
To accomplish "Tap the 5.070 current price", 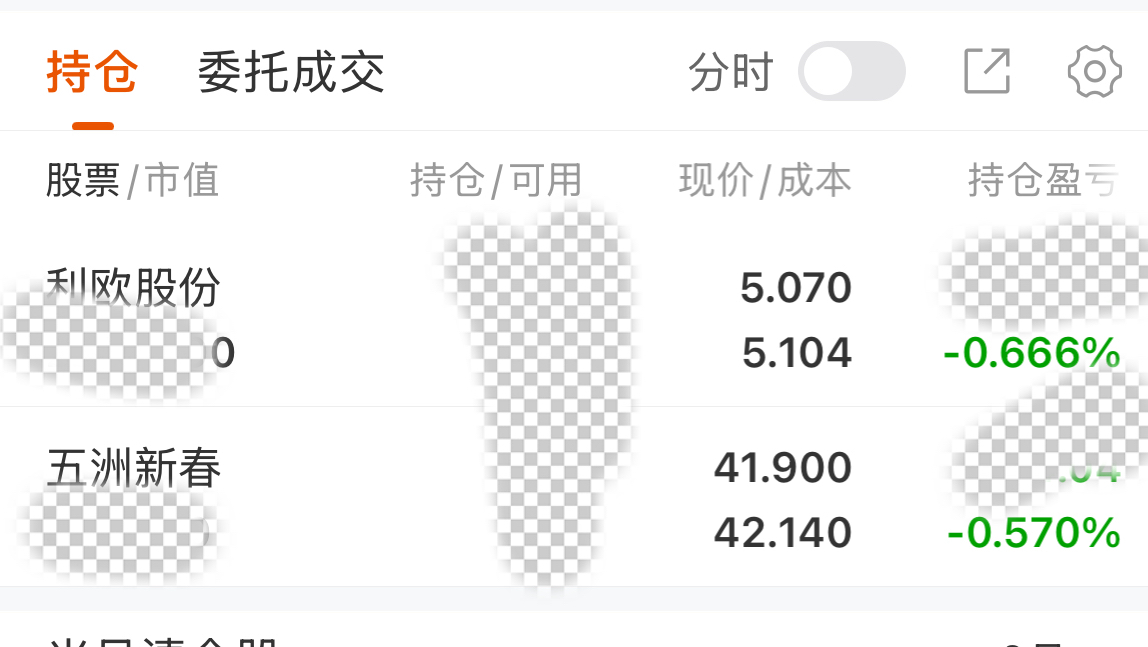I will pos(796,288).
